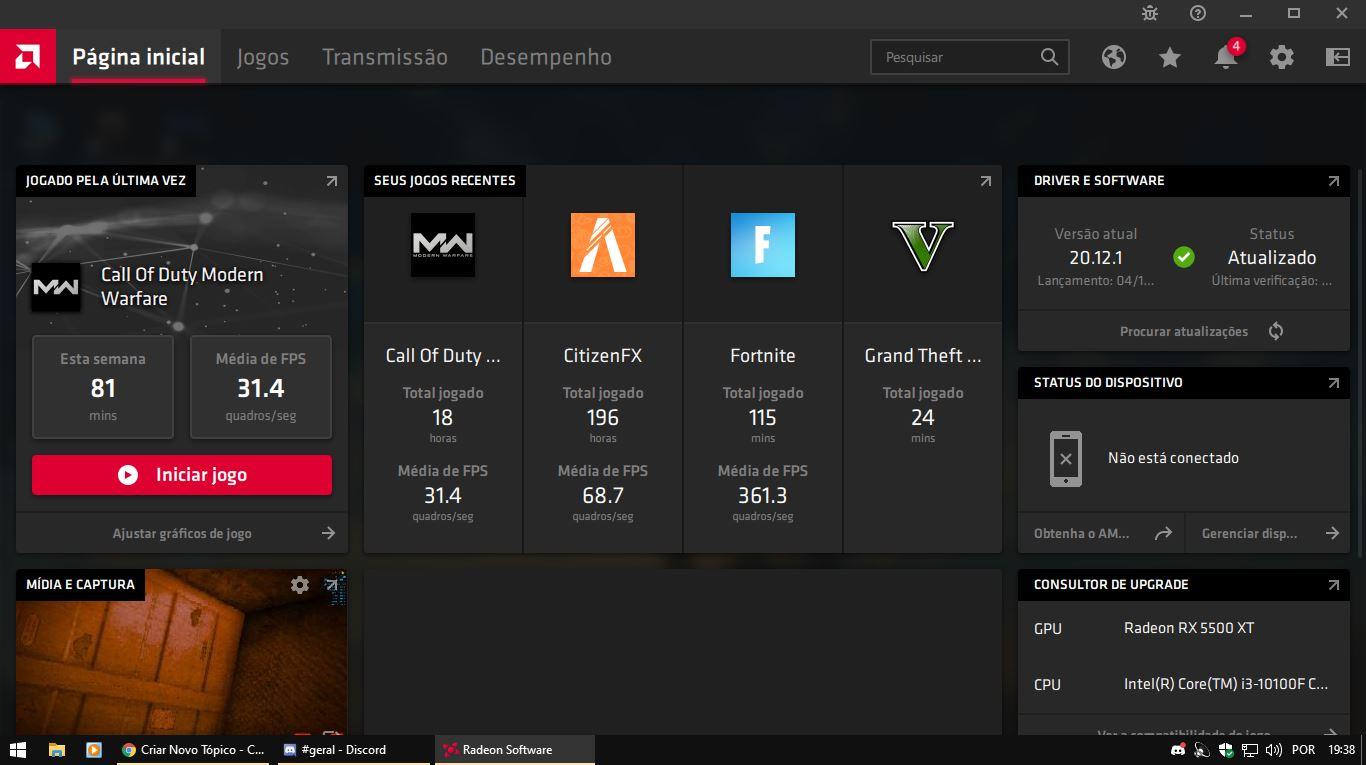Image resolution: width=1366 pixels, height=765 pixels.
Task: Open Ajustar gráficos de jogo link
Action: coord(182,533)
